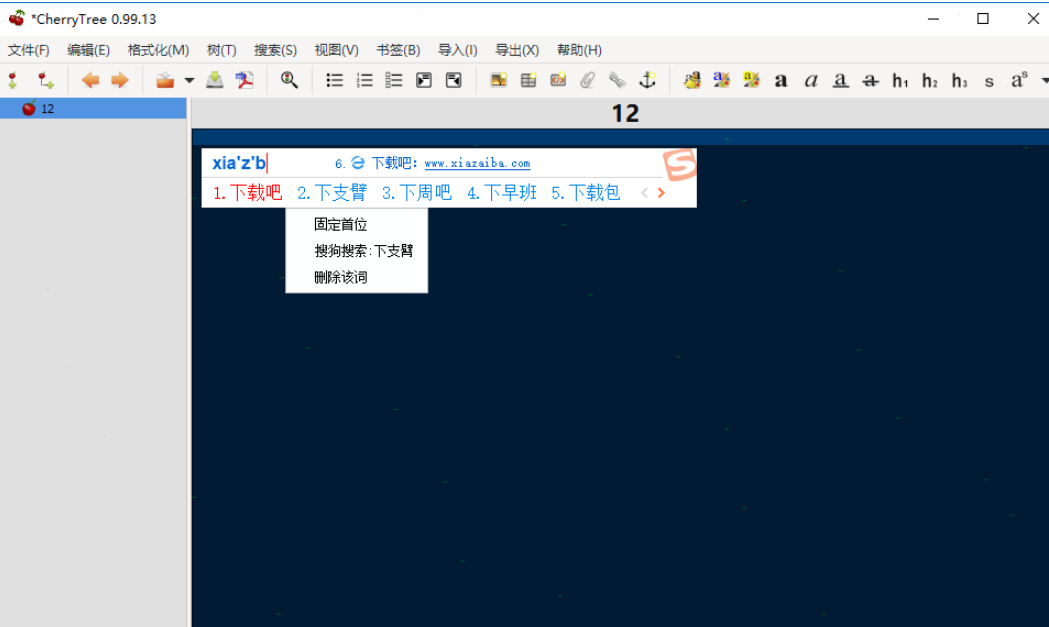Toggle small text formatting
This screenshot has width=1049, height=627.
(x=989, y=82)
